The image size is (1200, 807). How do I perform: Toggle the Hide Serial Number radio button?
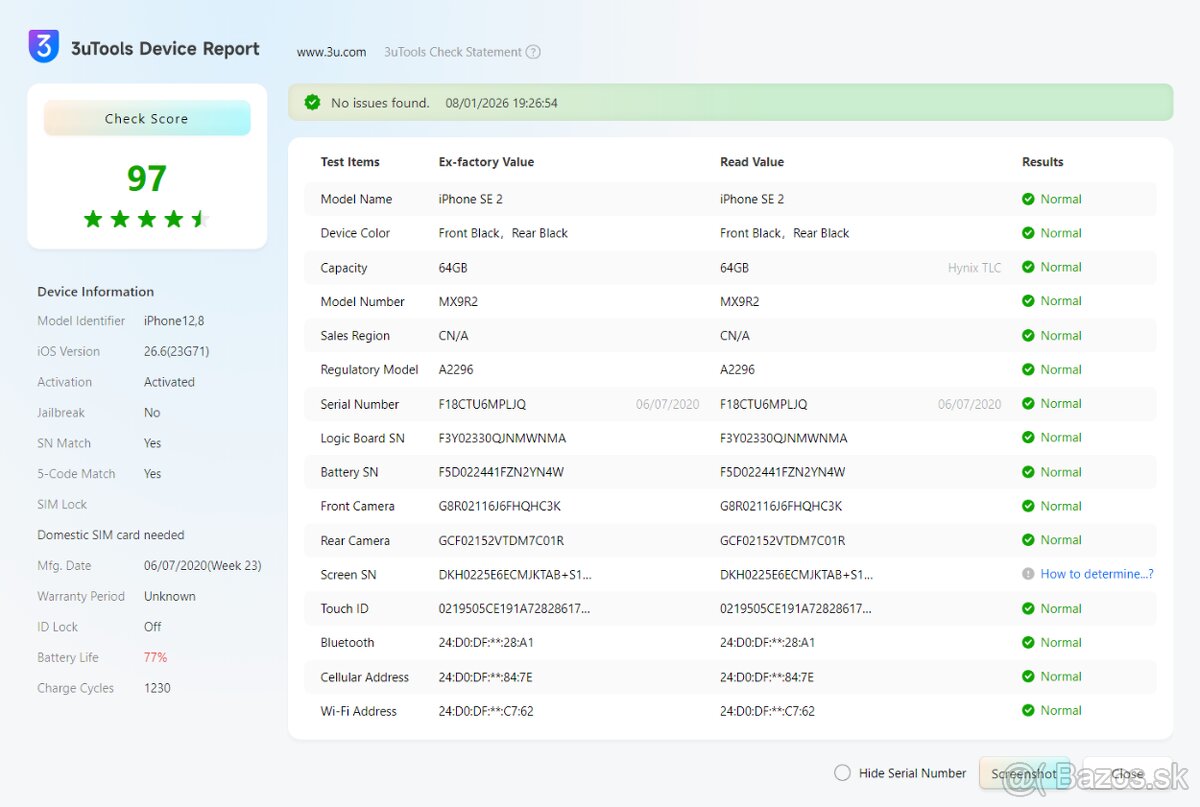842,773
